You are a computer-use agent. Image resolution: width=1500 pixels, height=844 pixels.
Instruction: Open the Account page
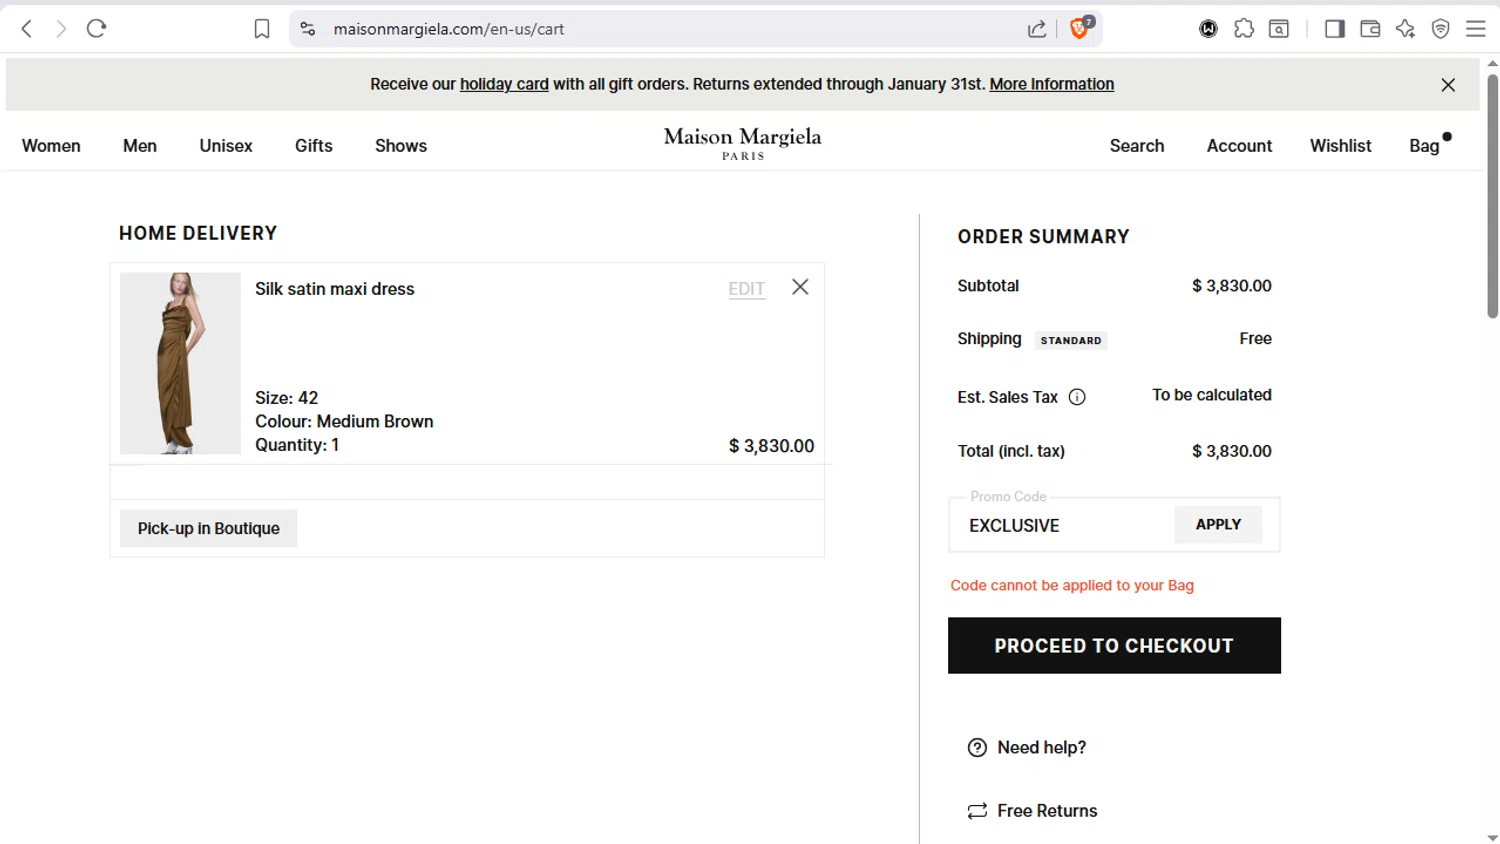pos(1239,146)
